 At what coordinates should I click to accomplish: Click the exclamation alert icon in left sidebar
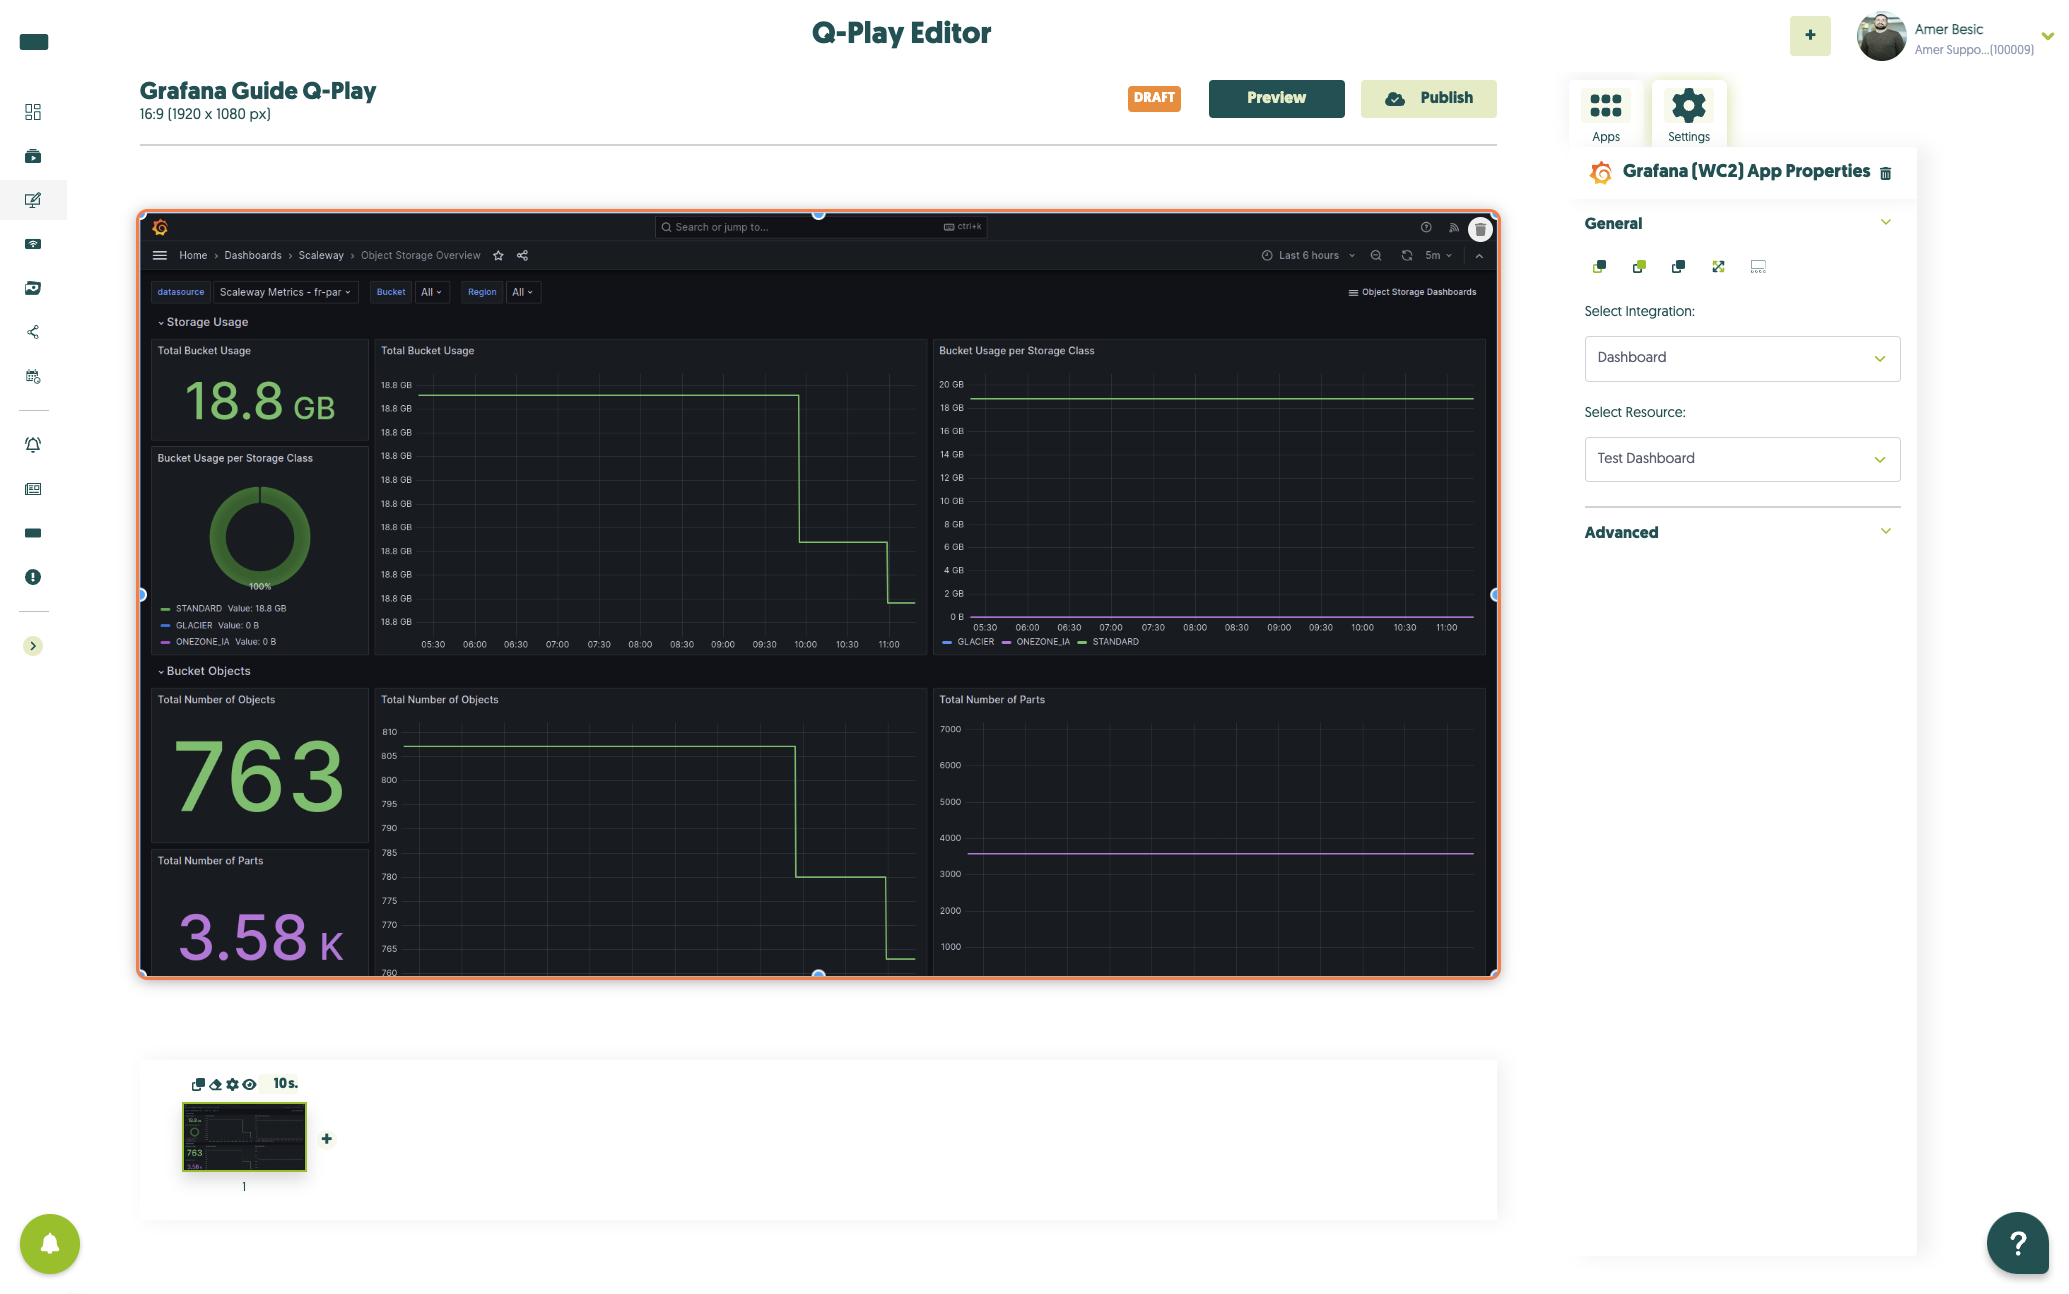tap(33, 577)
